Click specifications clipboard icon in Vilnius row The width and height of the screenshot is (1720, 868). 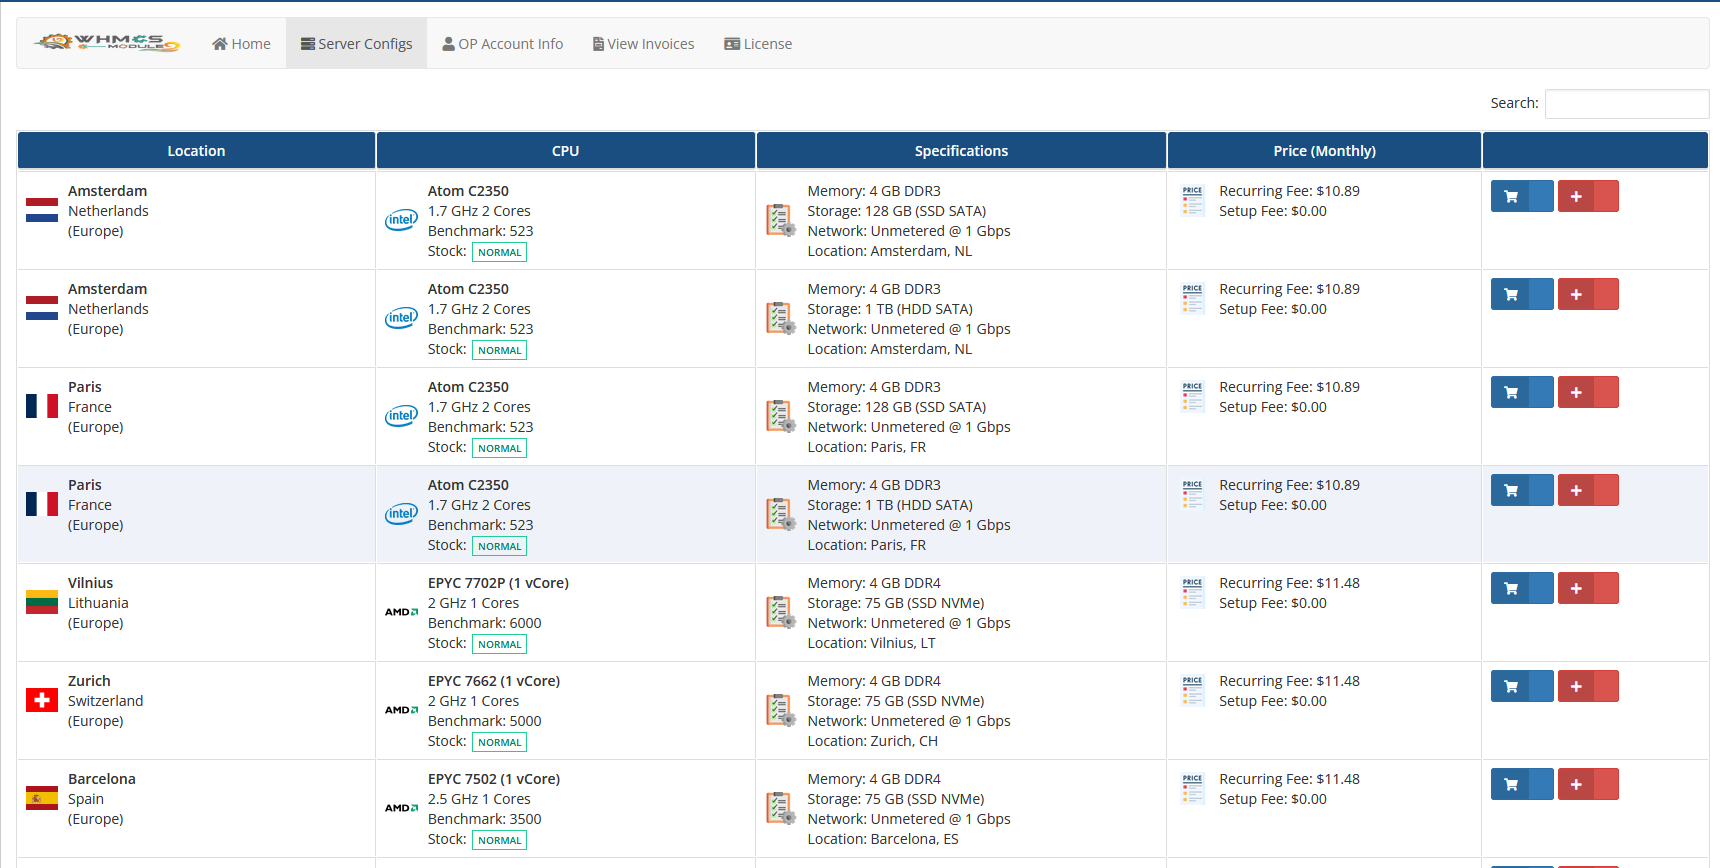781,612
